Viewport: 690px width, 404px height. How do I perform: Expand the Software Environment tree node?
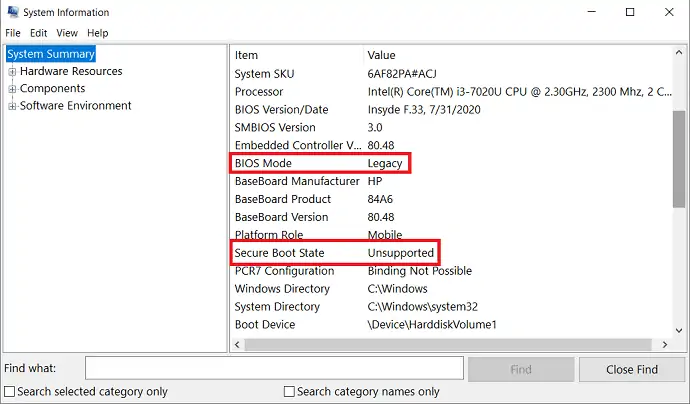click(12, 106)
